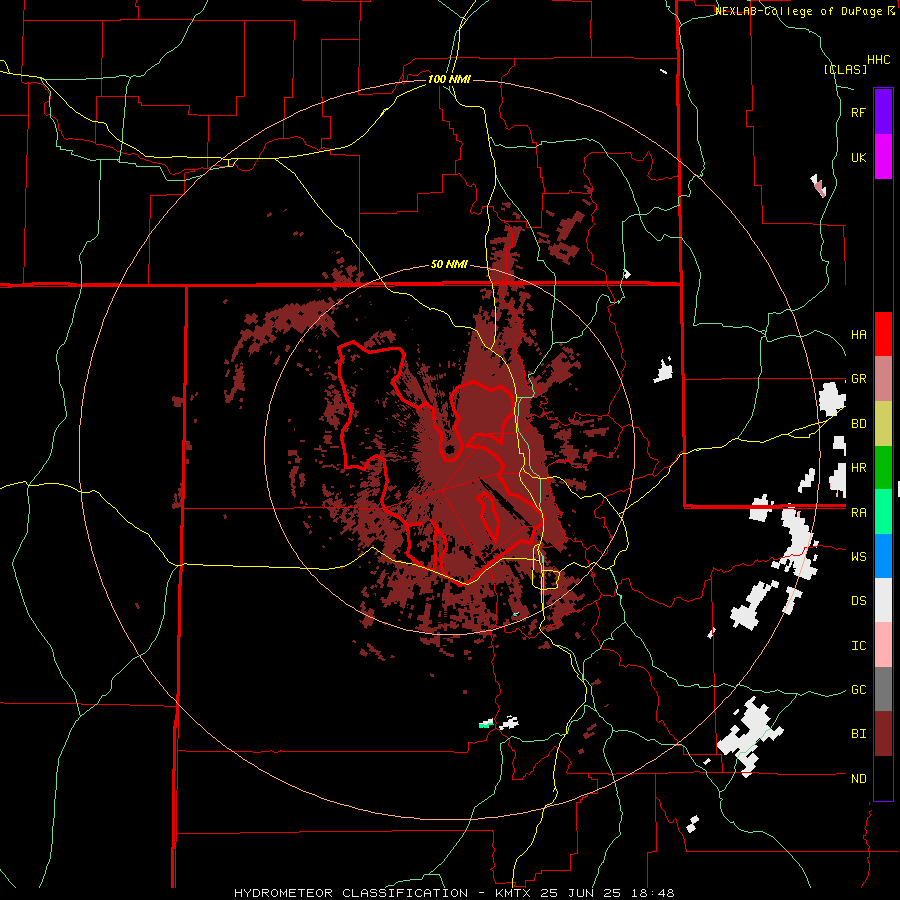900x900 pixels.
Task: Click the 100 NMI range ring label
Action: click(449, 79)
